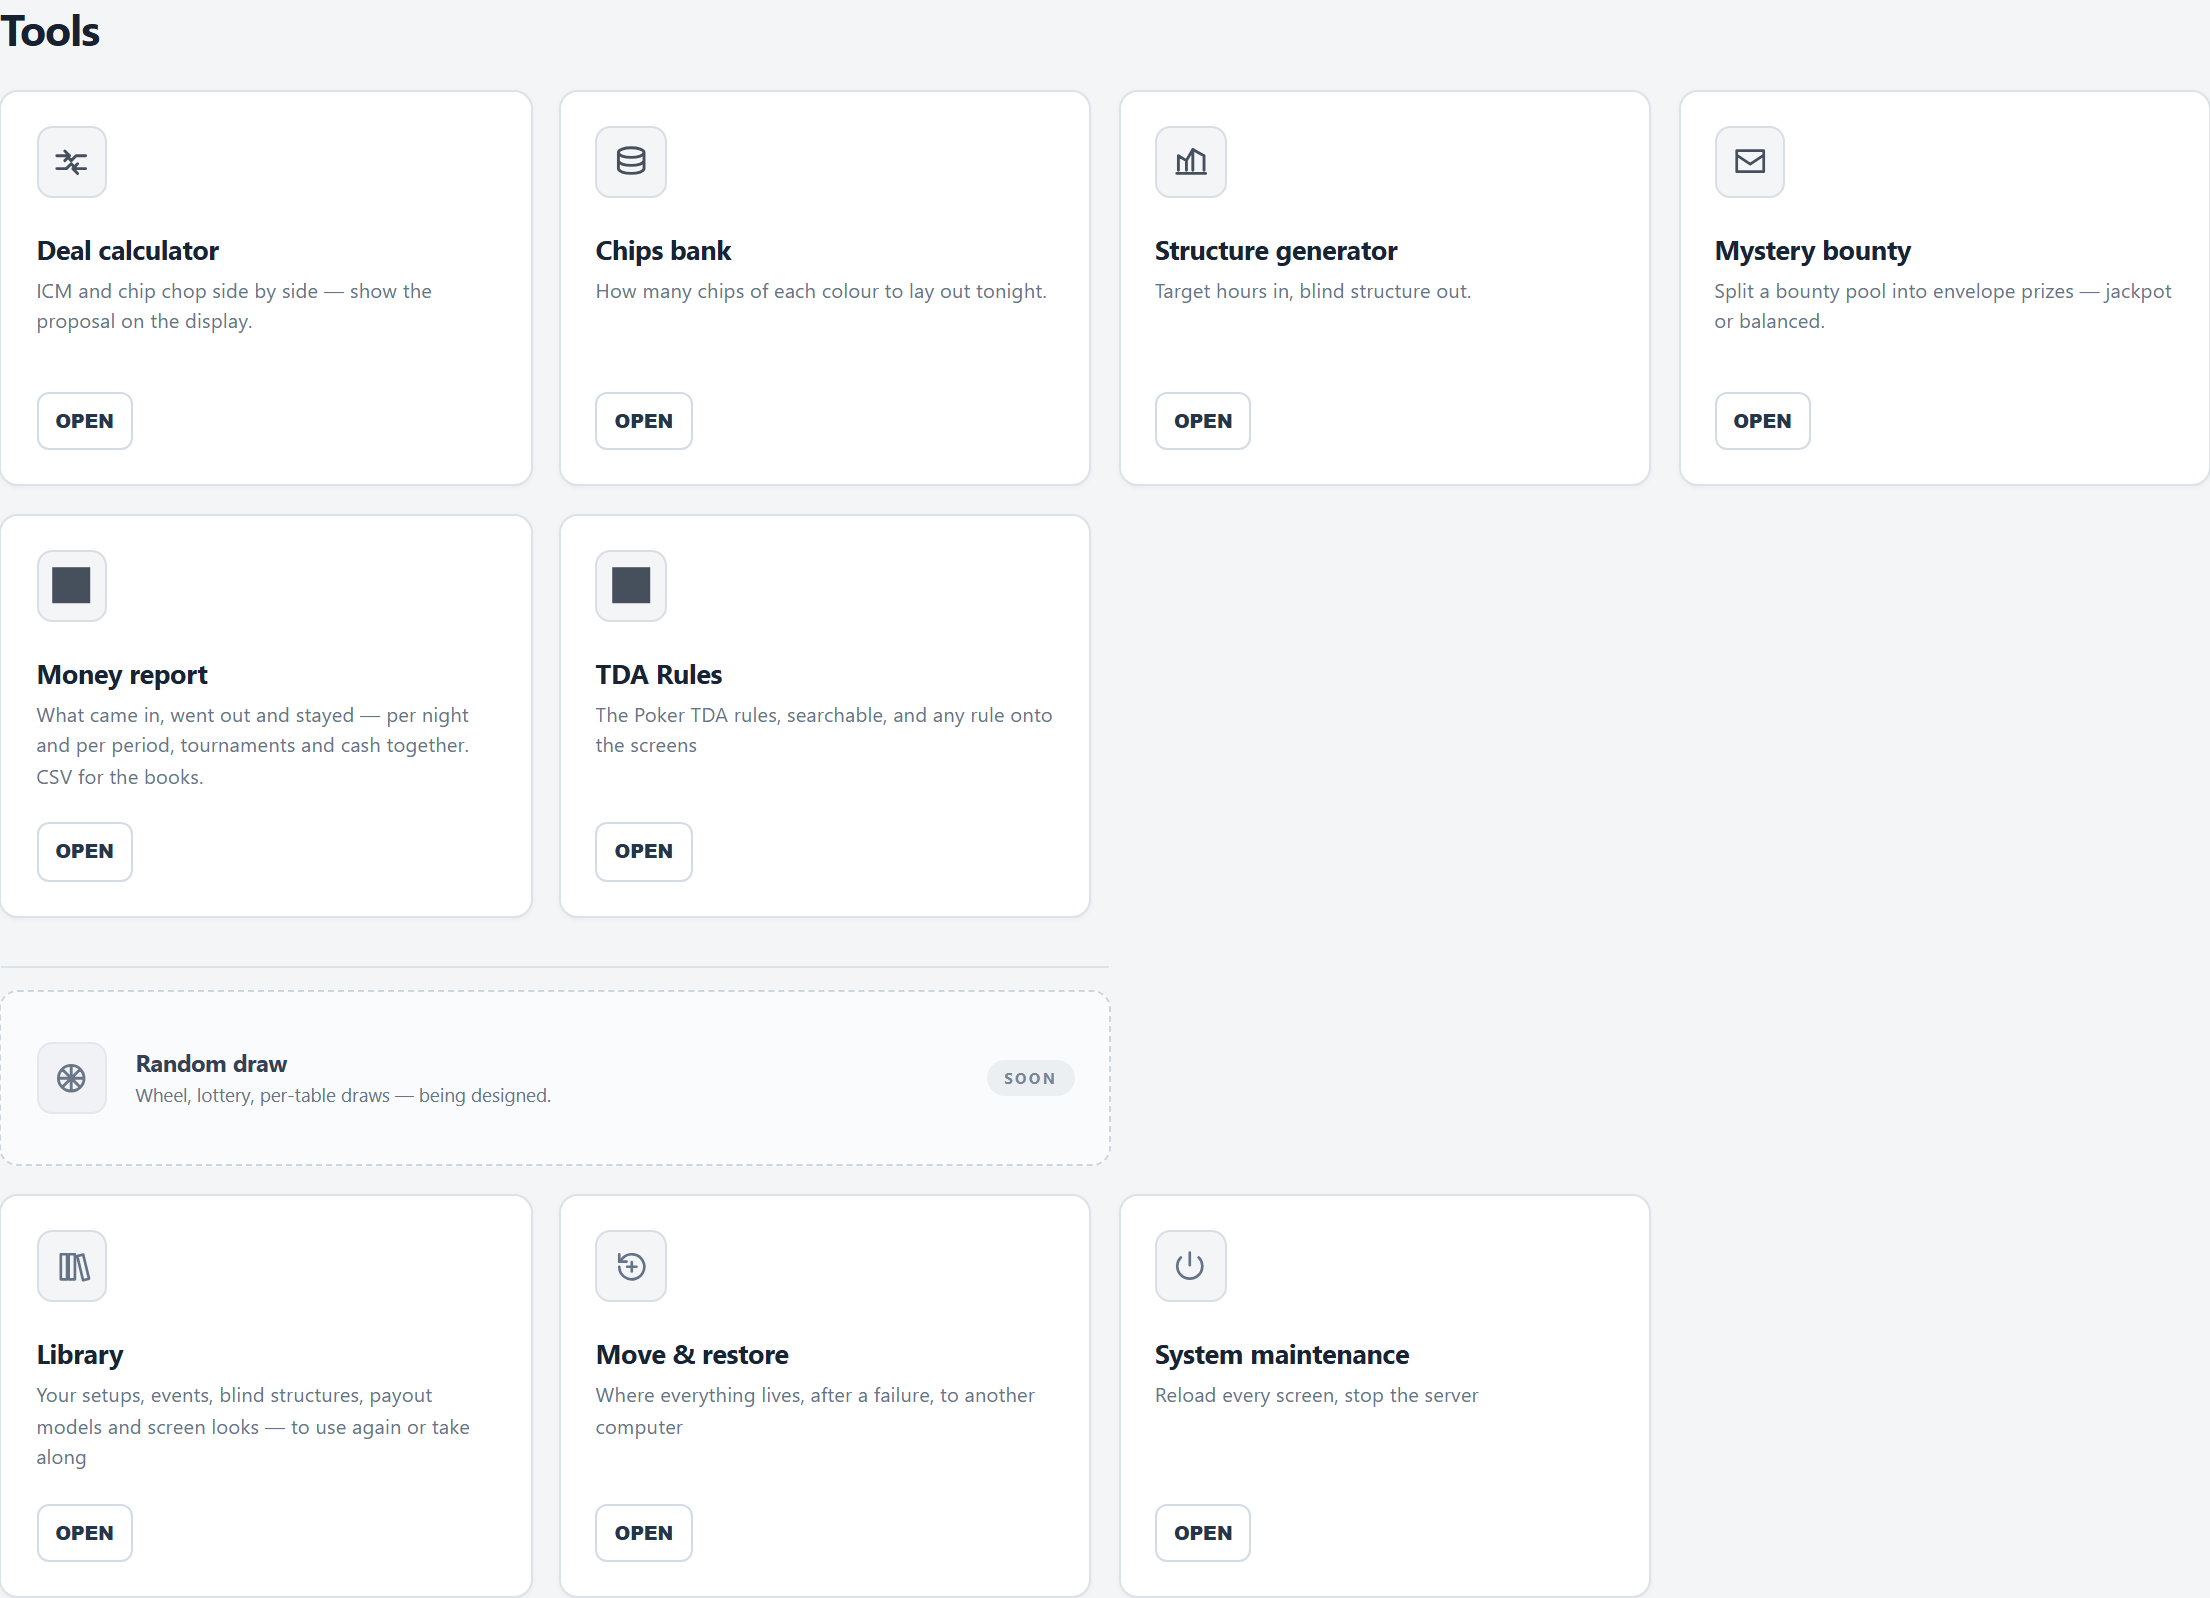The image size is (2210, 1598).
Task: Click the Mystery bounty envelope icon
Action: (1750, 162)
